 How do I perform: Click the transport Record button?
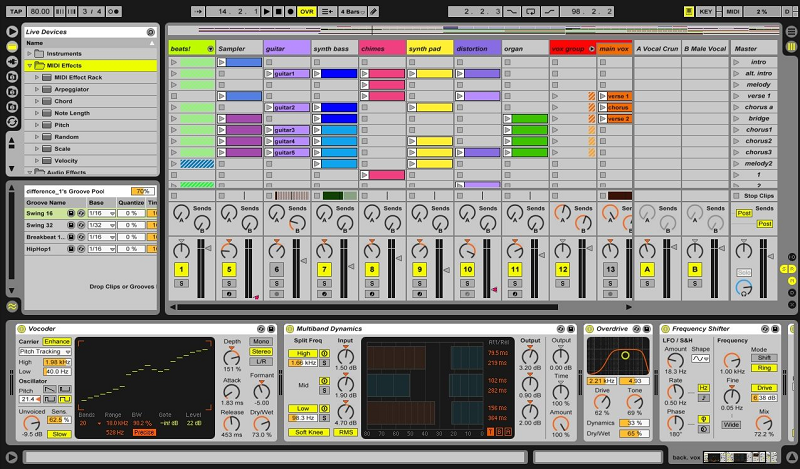290,10
